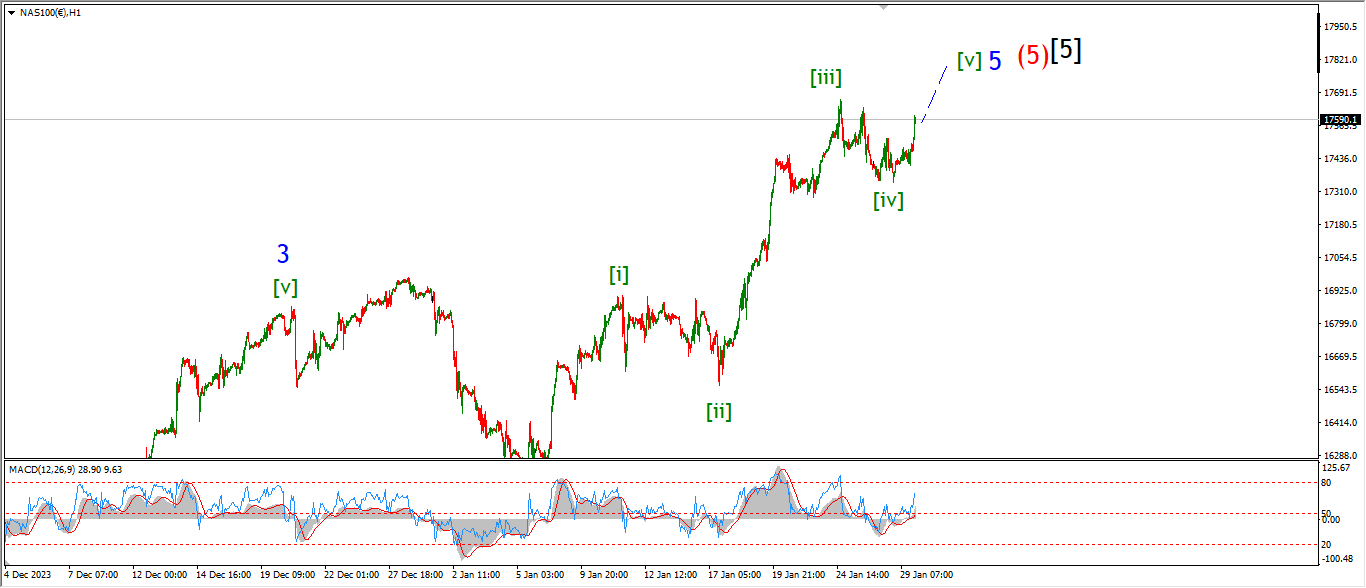Click the 17951.0 price scale value

point(1338,27)
